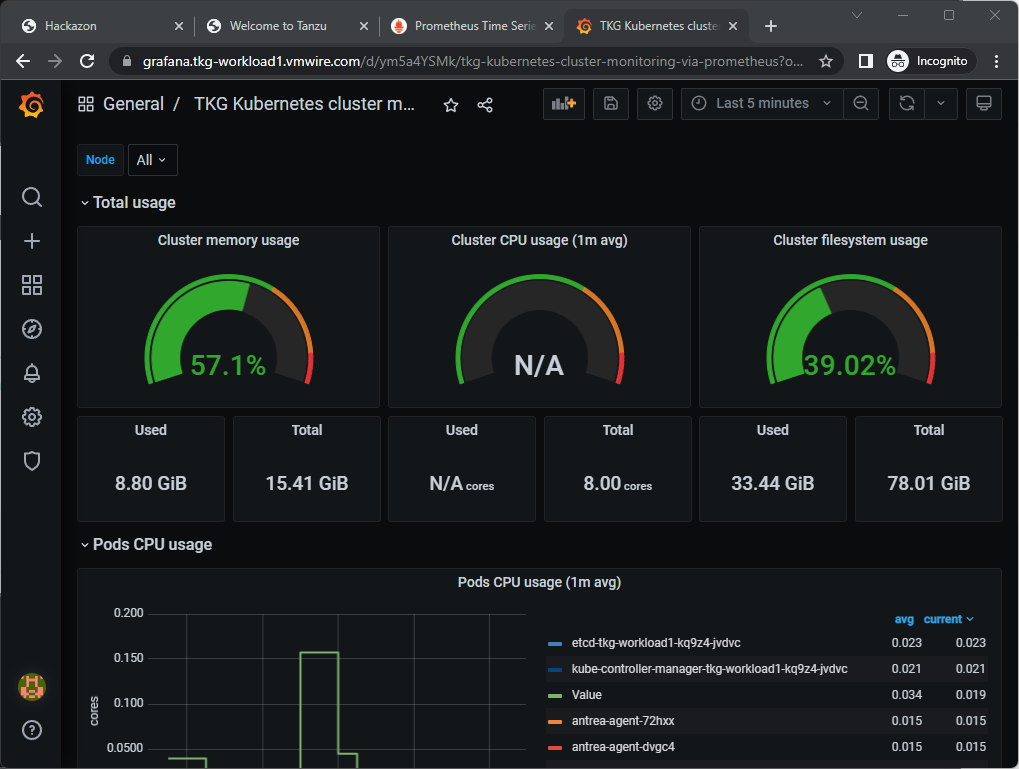Open the Alerting bell sidebar icon

click(x=32, y=373)
